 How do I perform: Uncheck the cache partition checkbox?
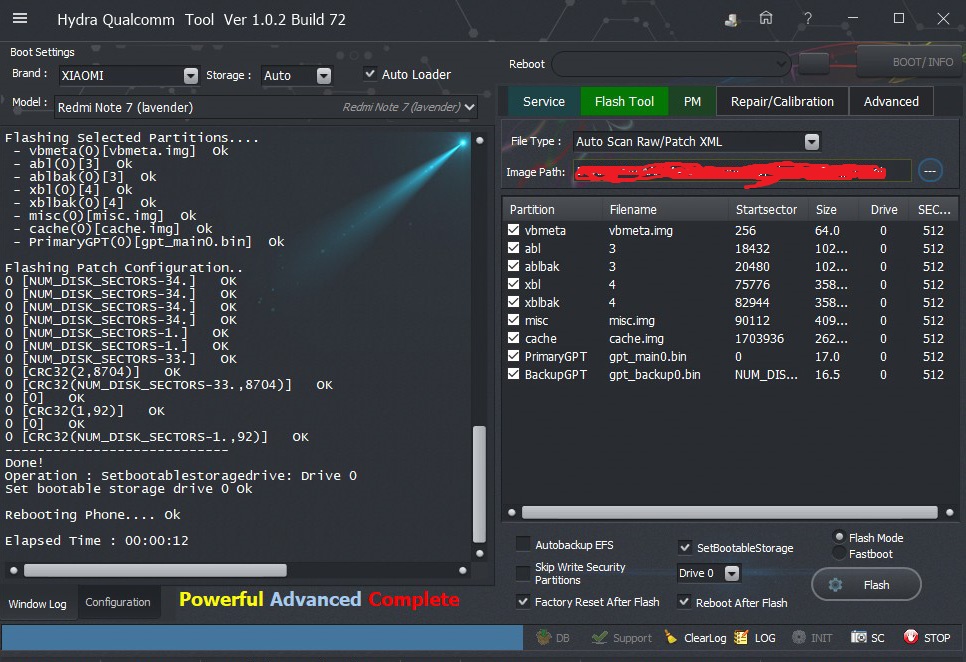tap(513, 337)
